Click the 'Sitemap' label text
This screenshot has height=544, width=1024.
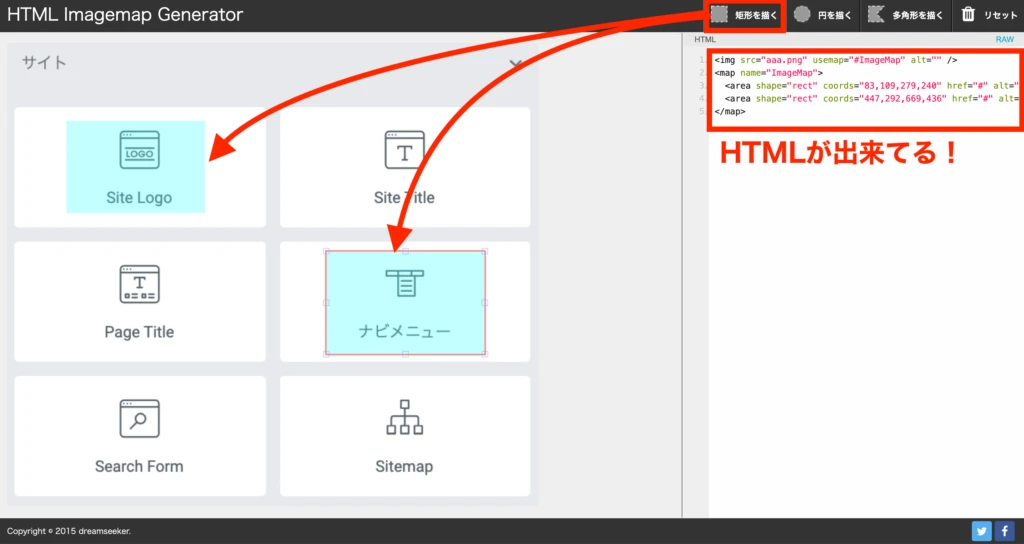(x=404, y=466)
